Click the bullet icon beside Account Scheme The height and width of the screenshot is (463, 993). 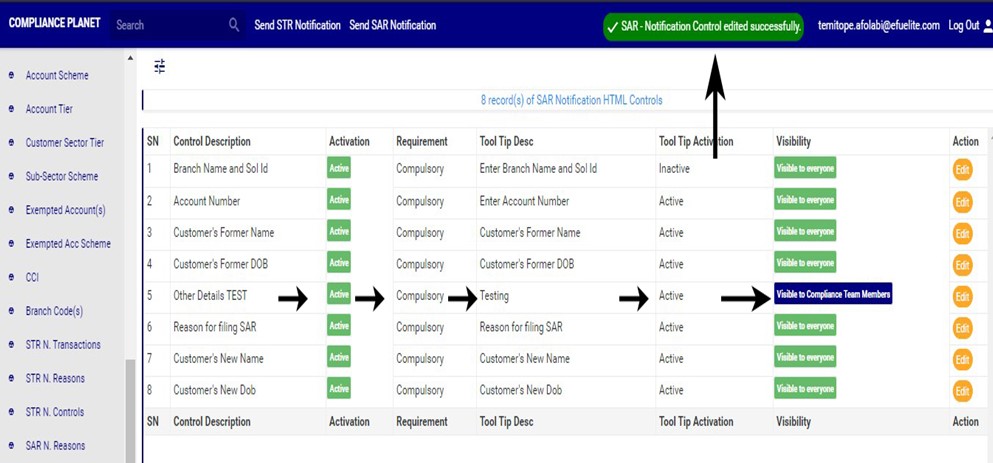click(x=12, y=76)
